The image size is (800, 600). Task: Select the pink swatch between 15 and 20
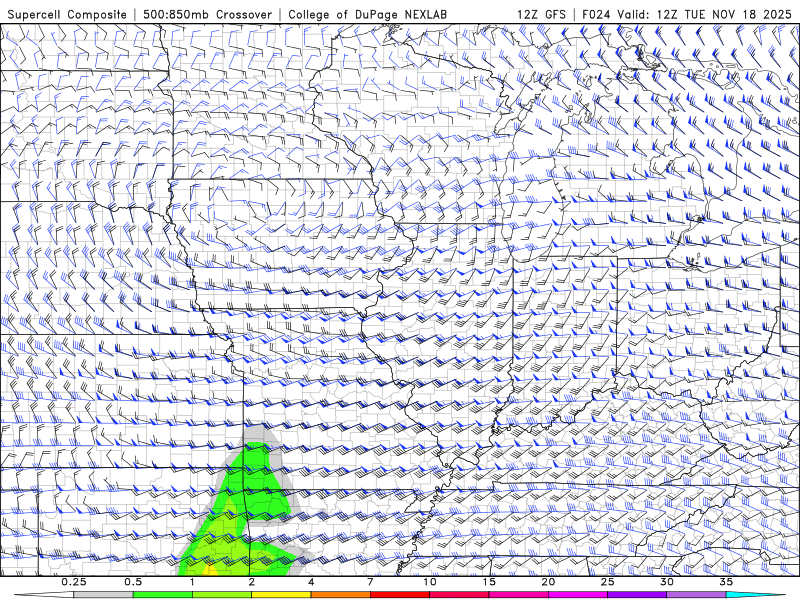pyautogui.click(x=518, y=595)
